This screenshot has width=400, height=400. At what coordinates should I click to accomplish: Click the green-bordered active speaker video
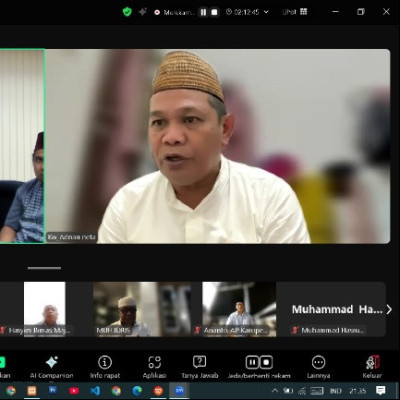point(22,146)
